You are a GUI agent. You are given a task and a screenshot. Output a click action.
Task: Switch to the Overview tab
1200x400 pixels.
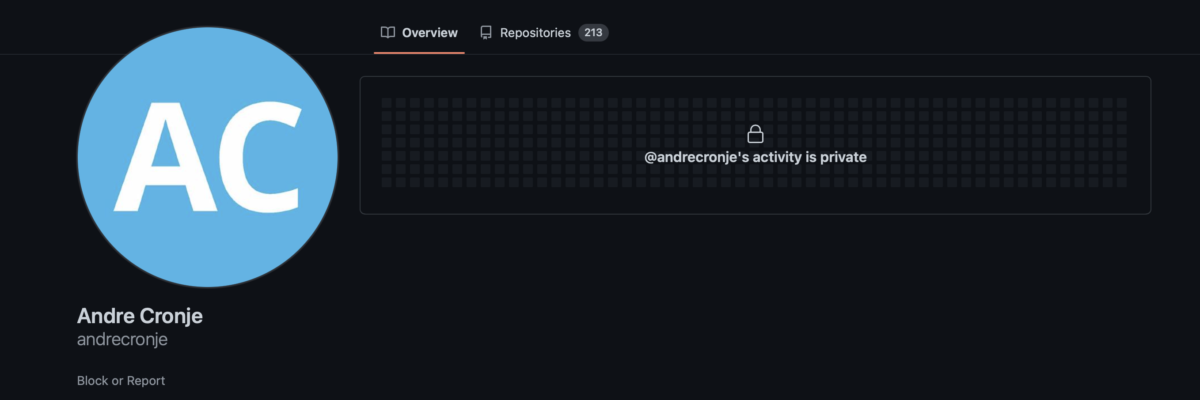point(419,33)
